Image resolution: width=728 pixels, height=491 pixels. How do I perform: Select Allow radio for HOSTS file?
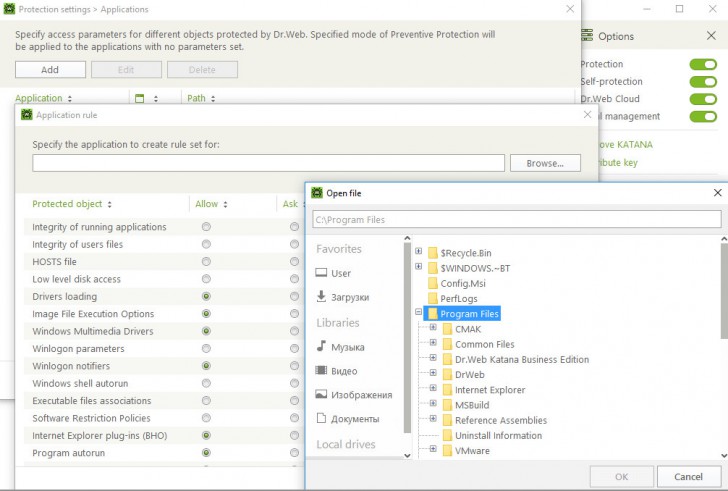coord(206,262)
